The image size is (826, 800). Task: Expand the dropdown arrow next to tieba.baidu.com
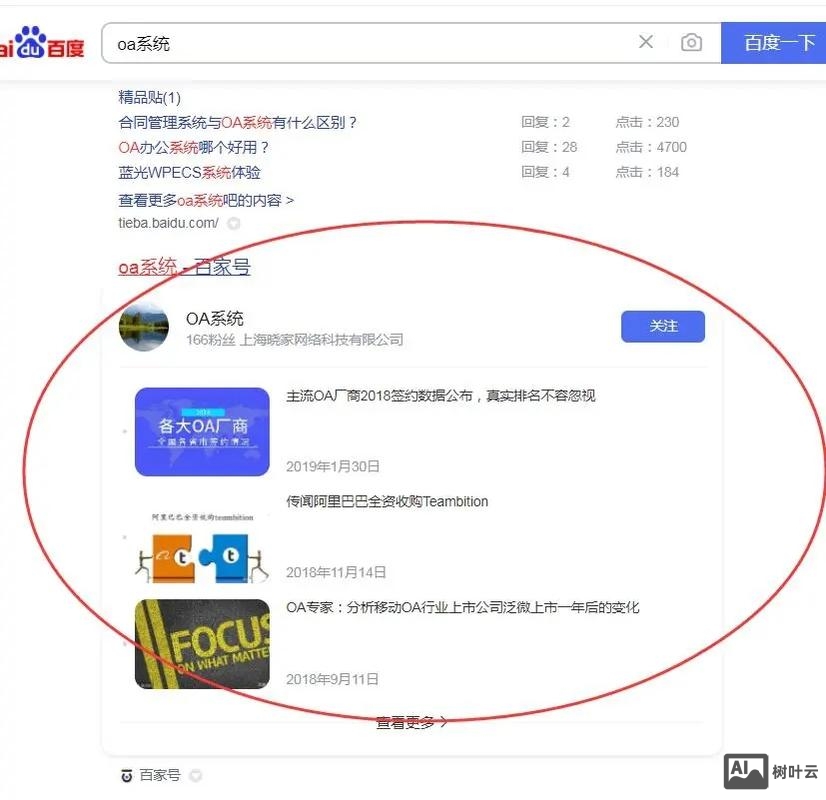click(x=231, y=224)
